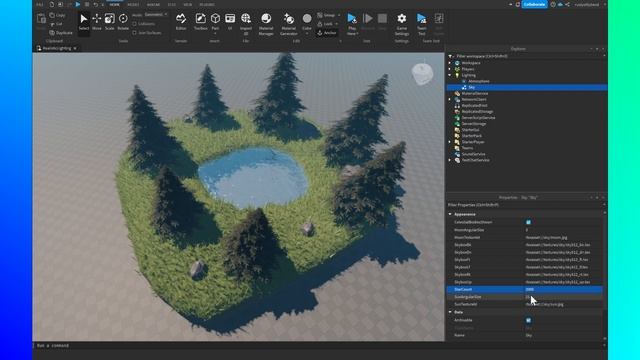This screenshot has height=360, width=640.
Task: Expand the StarterPlayer tree node
Action: point(450,142)
